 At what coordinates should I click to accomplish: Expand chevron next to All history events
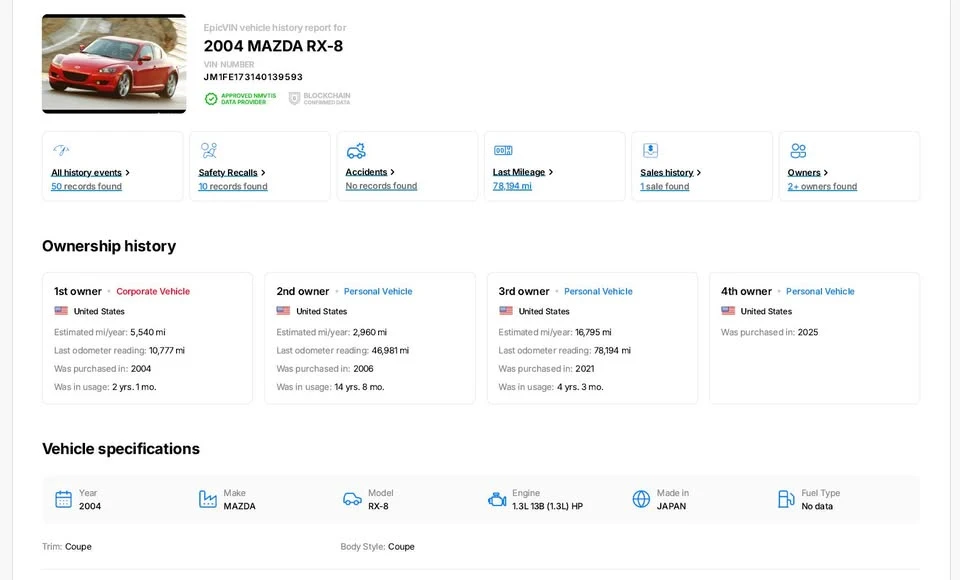pos(127,173)
